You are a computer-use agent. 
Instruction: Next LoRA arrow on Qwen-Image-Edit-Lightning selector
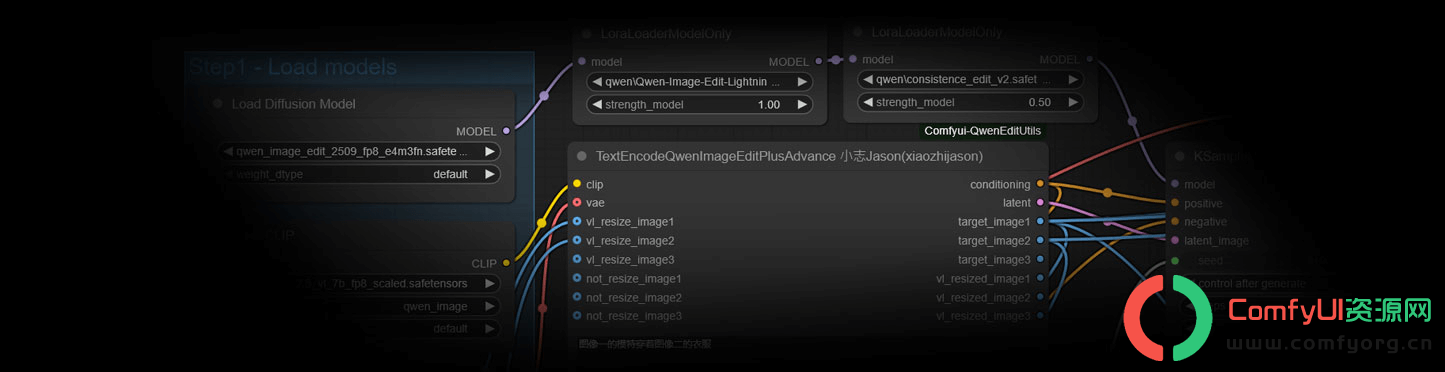(802, 82)
